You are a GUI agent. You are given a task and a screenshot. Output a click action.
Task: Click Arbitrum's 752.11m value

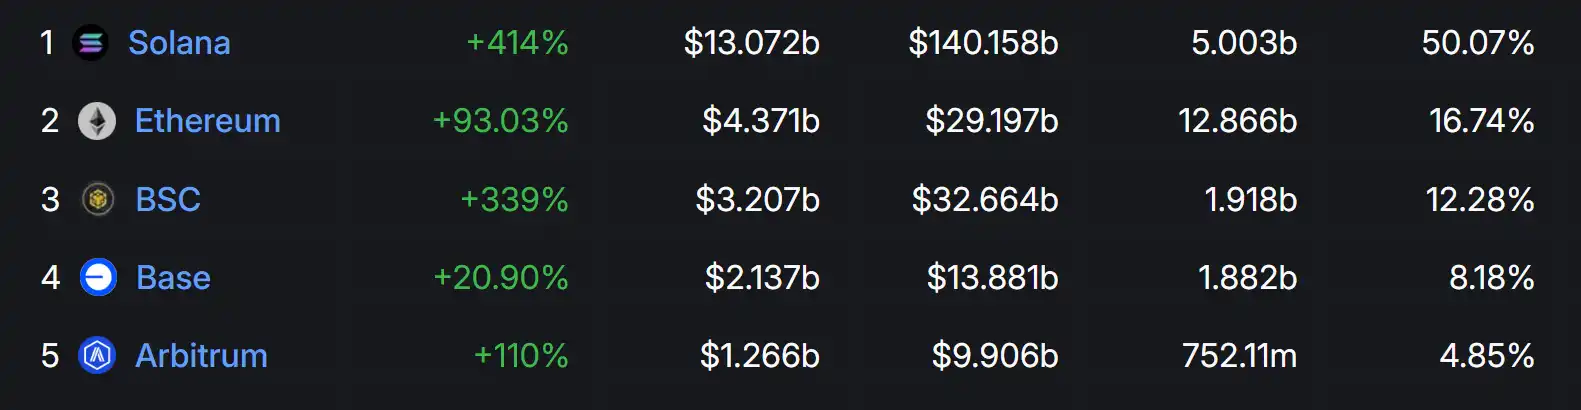(1239, 355)
